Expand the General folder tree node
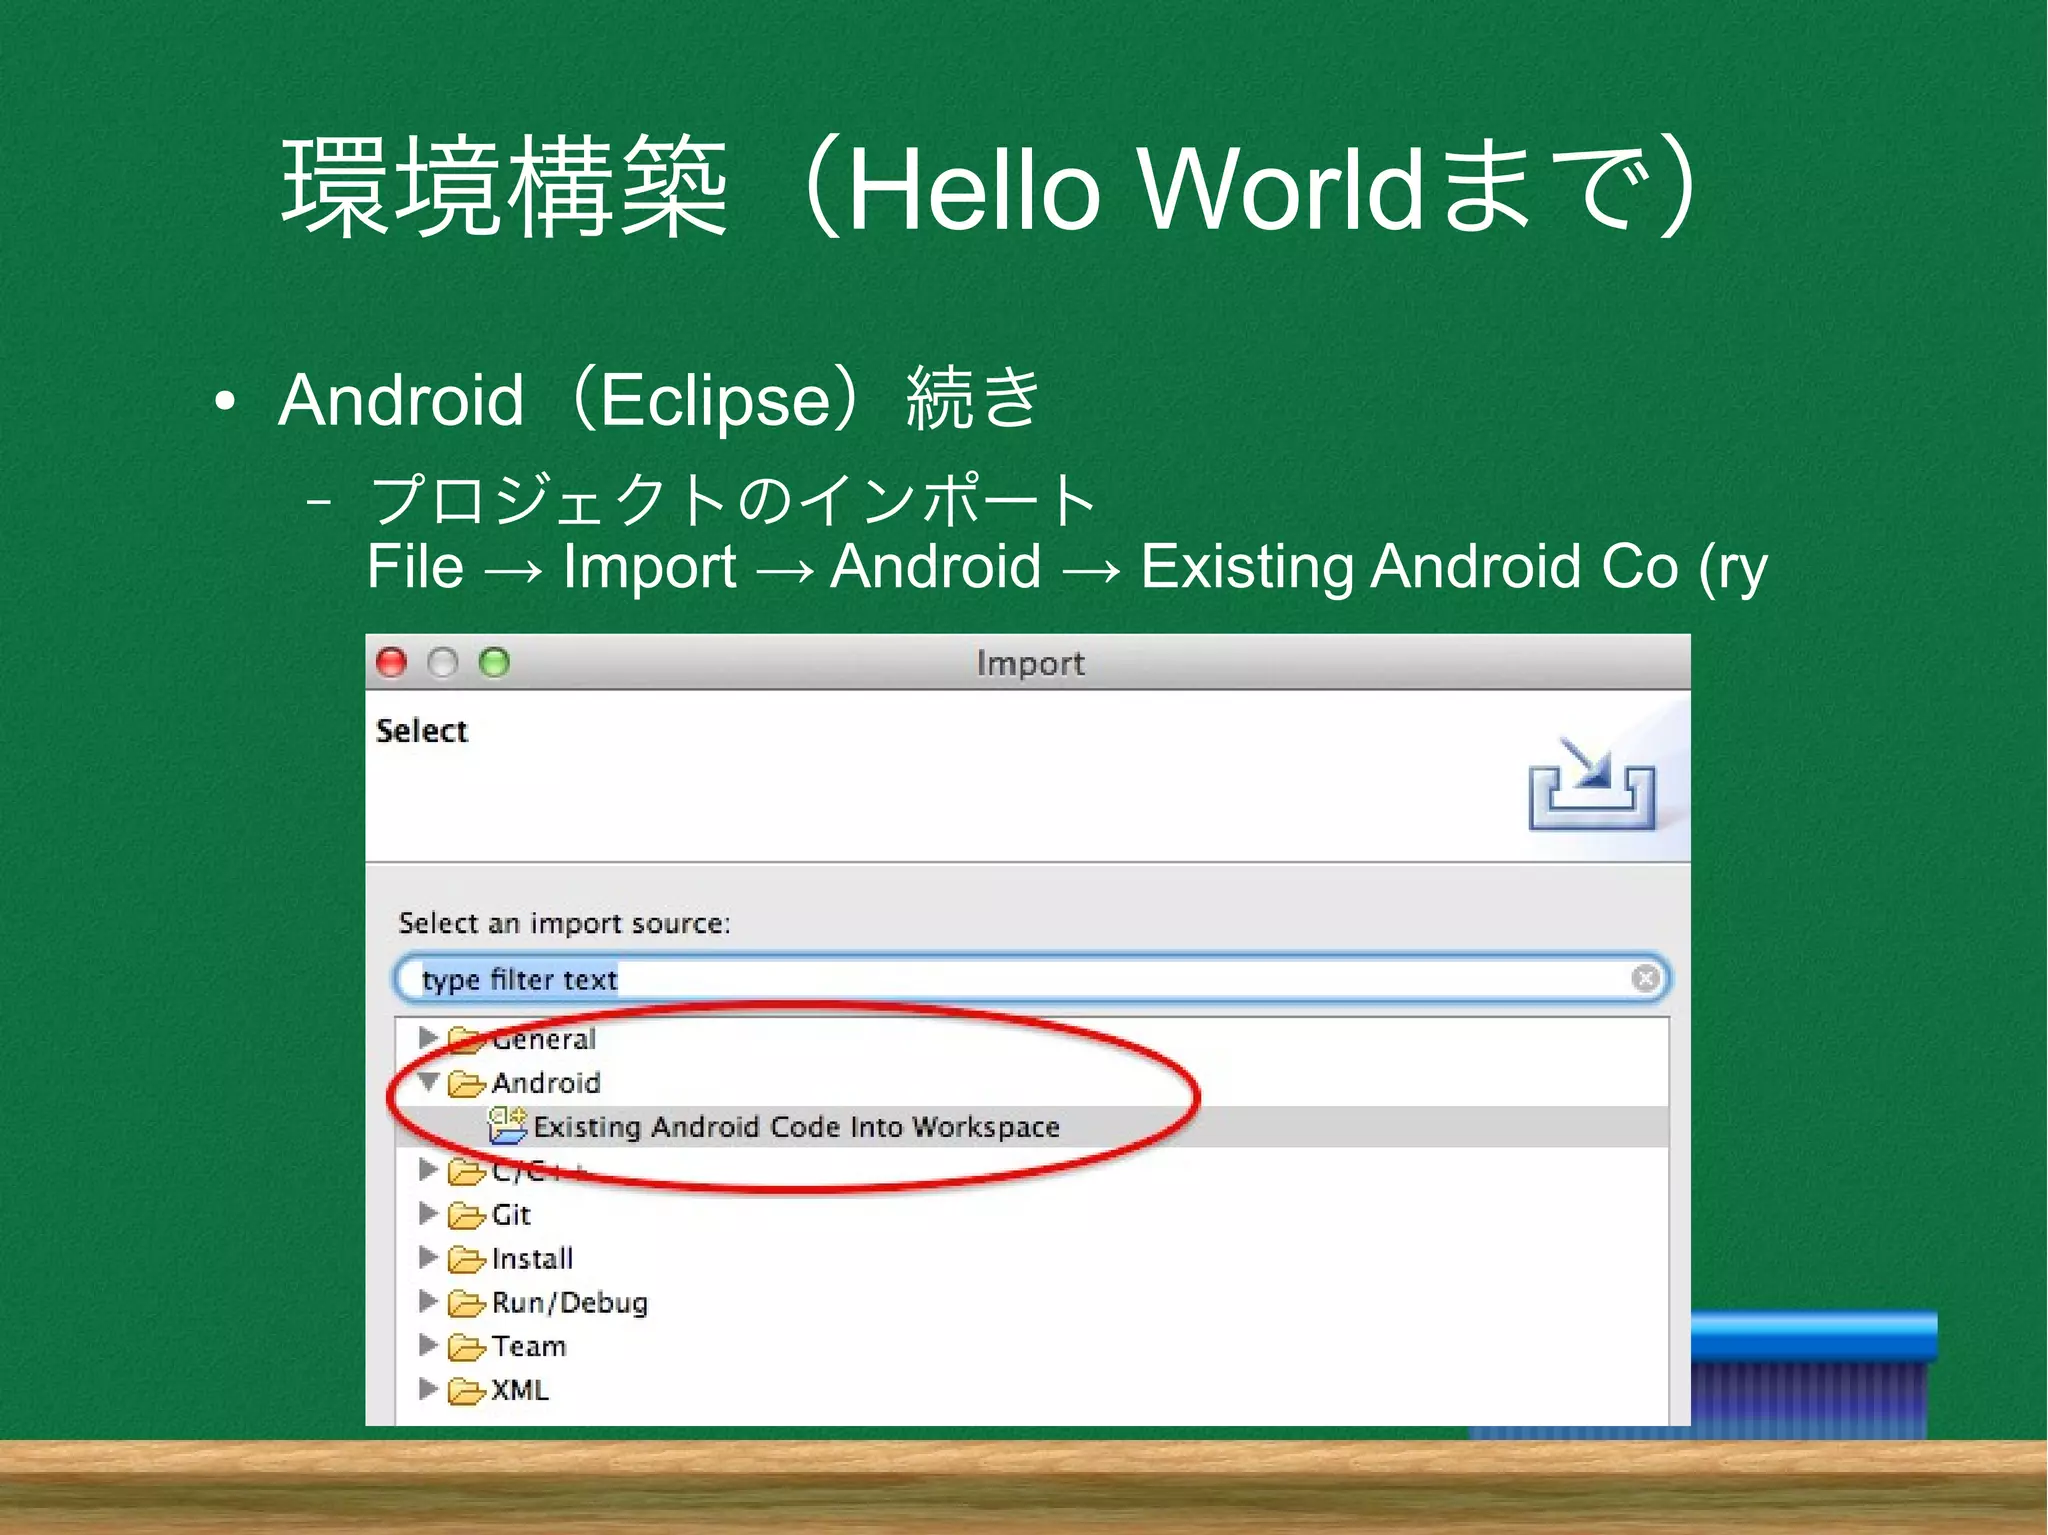2048x1535 pixels. point(428,1038)
